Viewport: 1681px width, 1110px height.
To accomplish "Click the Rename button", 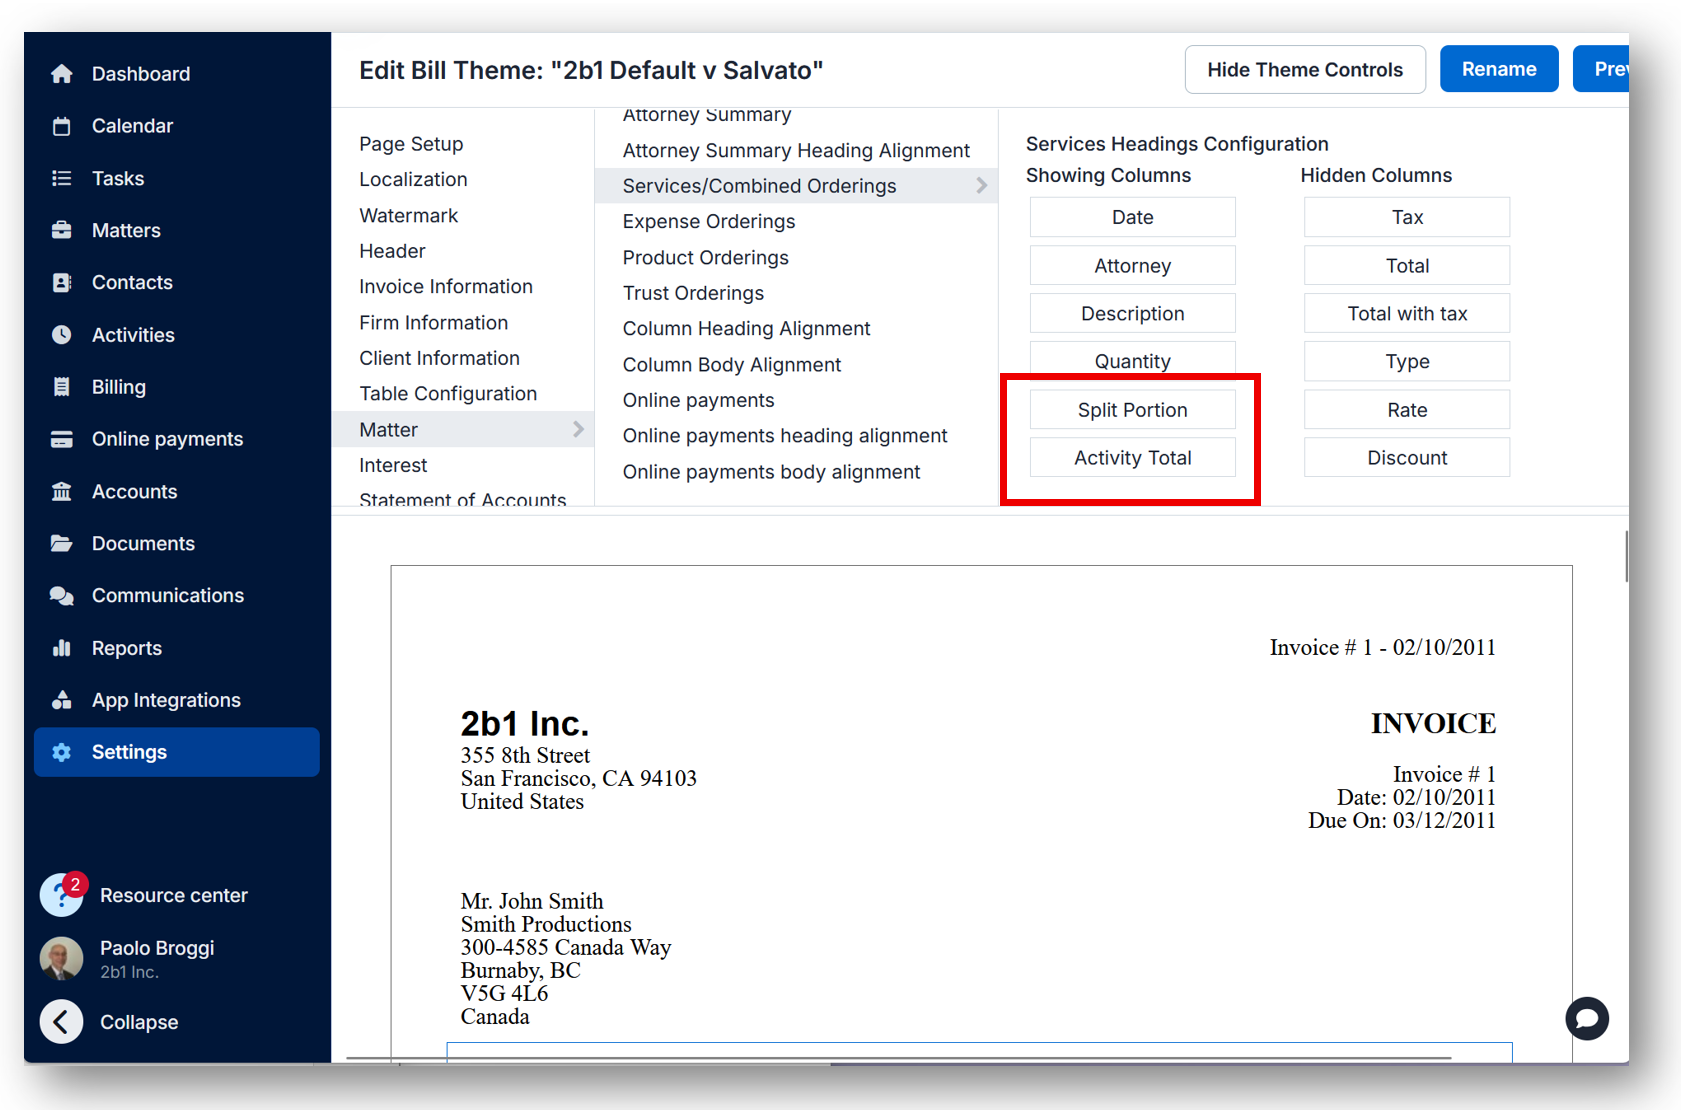I will coord(1498,70).
